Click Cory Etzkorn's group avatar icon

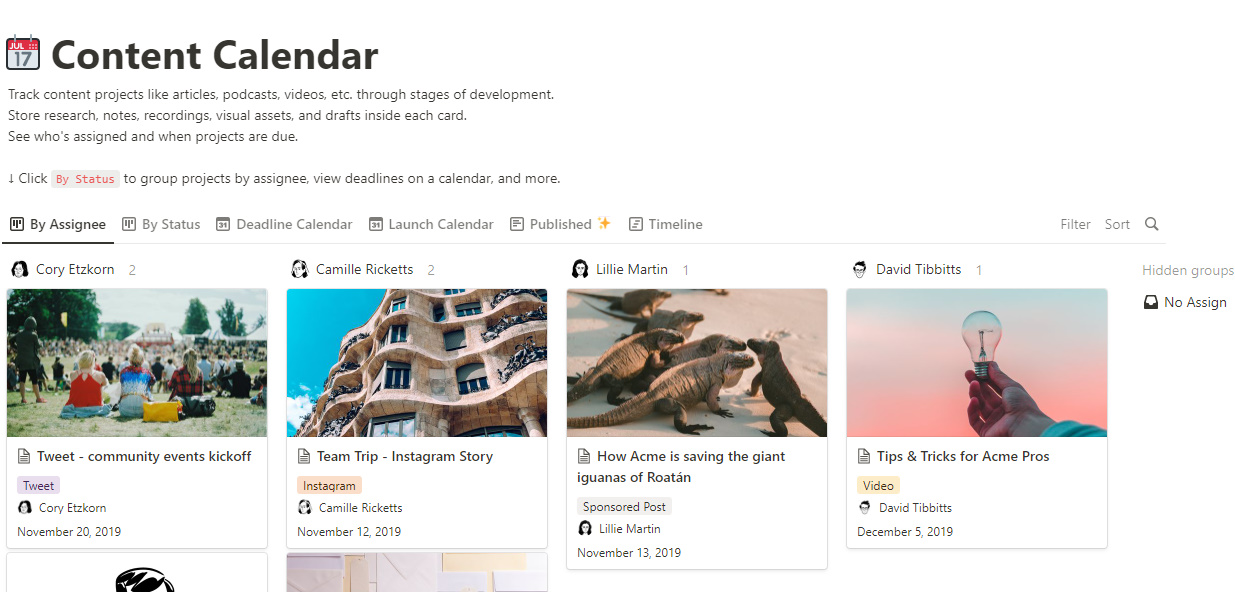(x=19, y=269)
